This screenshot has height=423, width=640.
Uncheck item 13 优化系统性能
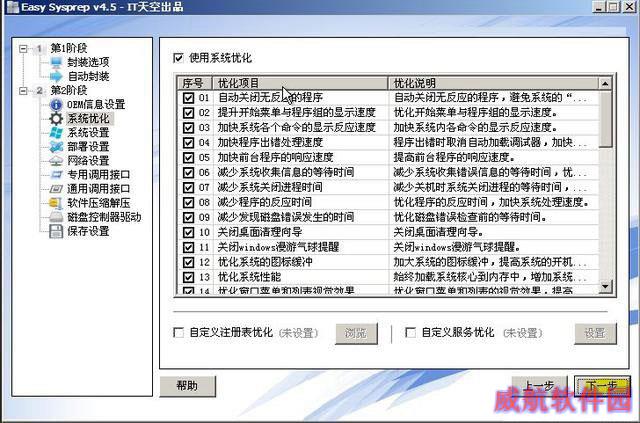188,277
